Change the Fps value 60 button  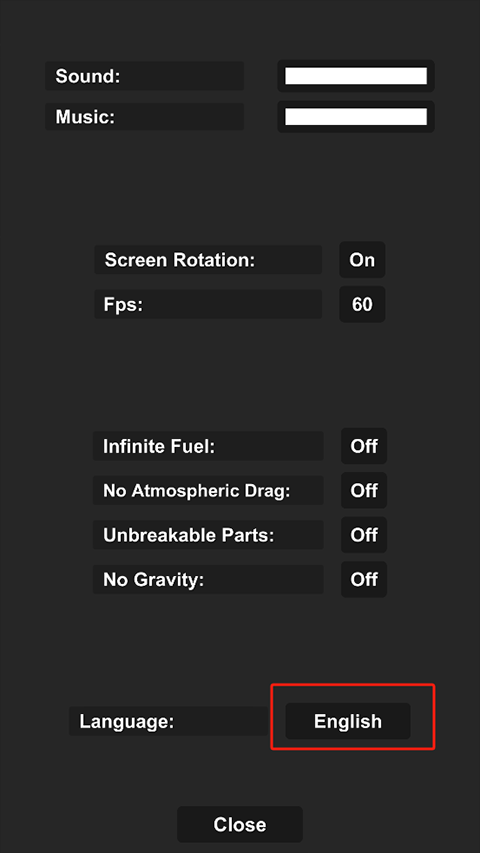[362, 304]
